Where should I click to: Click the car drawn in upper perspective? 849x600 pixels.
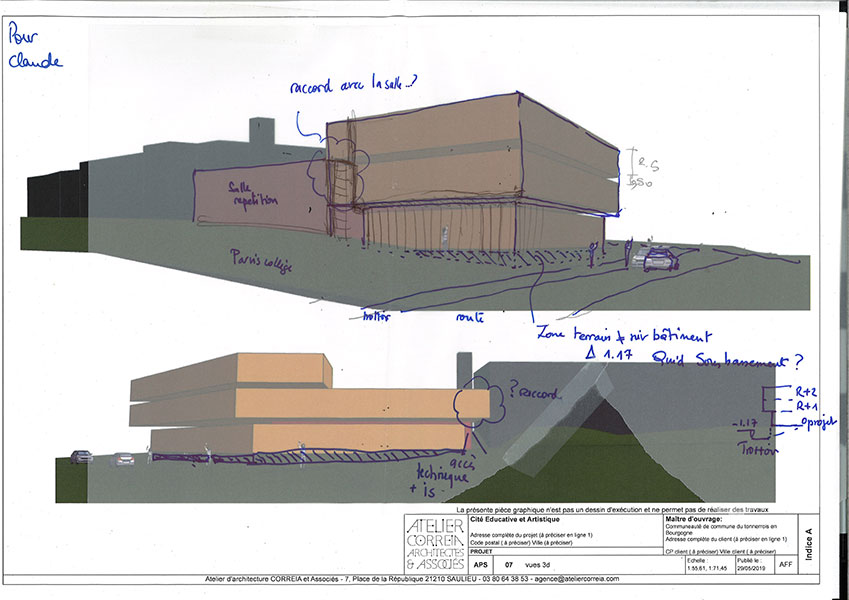[x=660, y=260]
